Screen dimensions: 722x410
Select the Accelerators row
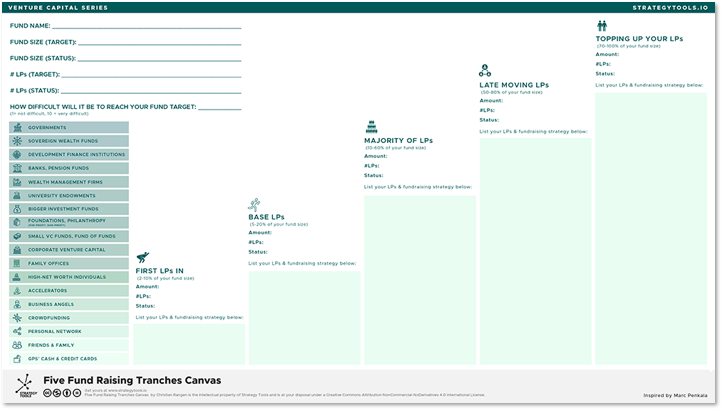[69, 290]
